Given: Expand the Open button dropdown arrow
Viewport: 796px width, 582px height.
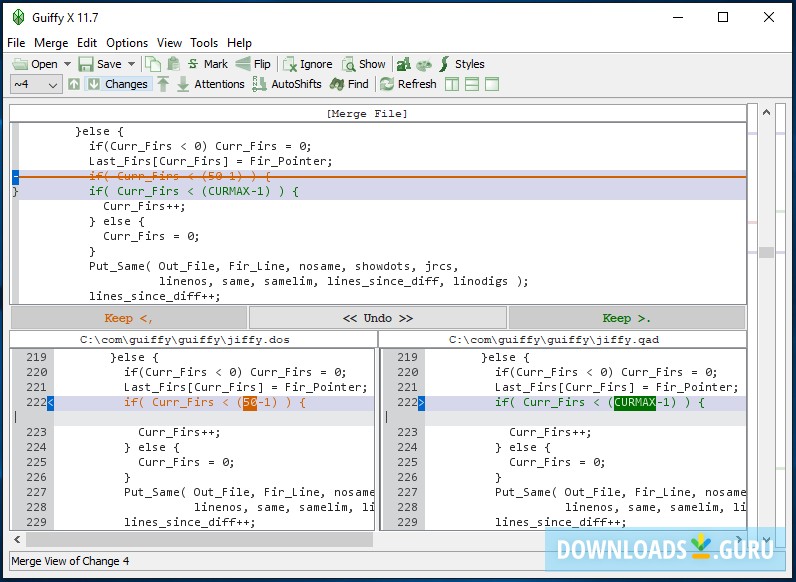Looking at the screenshot, I should [68, 64].
